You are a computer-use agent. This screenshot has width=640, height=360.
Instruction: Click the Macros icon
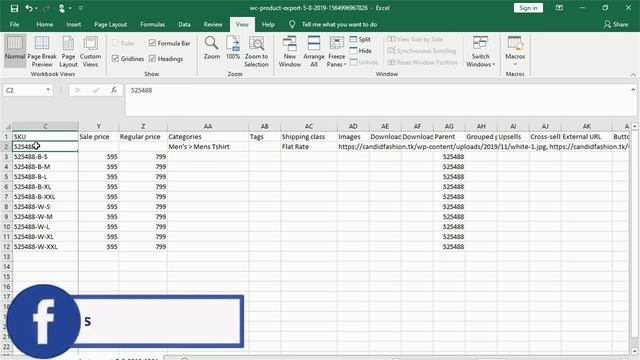click(x=515, y=43)
